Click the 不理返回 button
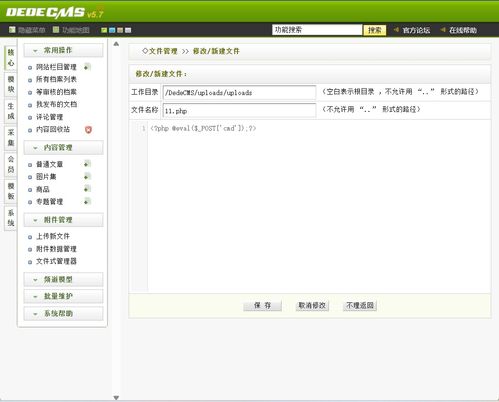Image resolution: width=499 pixels, height=402 pixels. click(360, 305)
